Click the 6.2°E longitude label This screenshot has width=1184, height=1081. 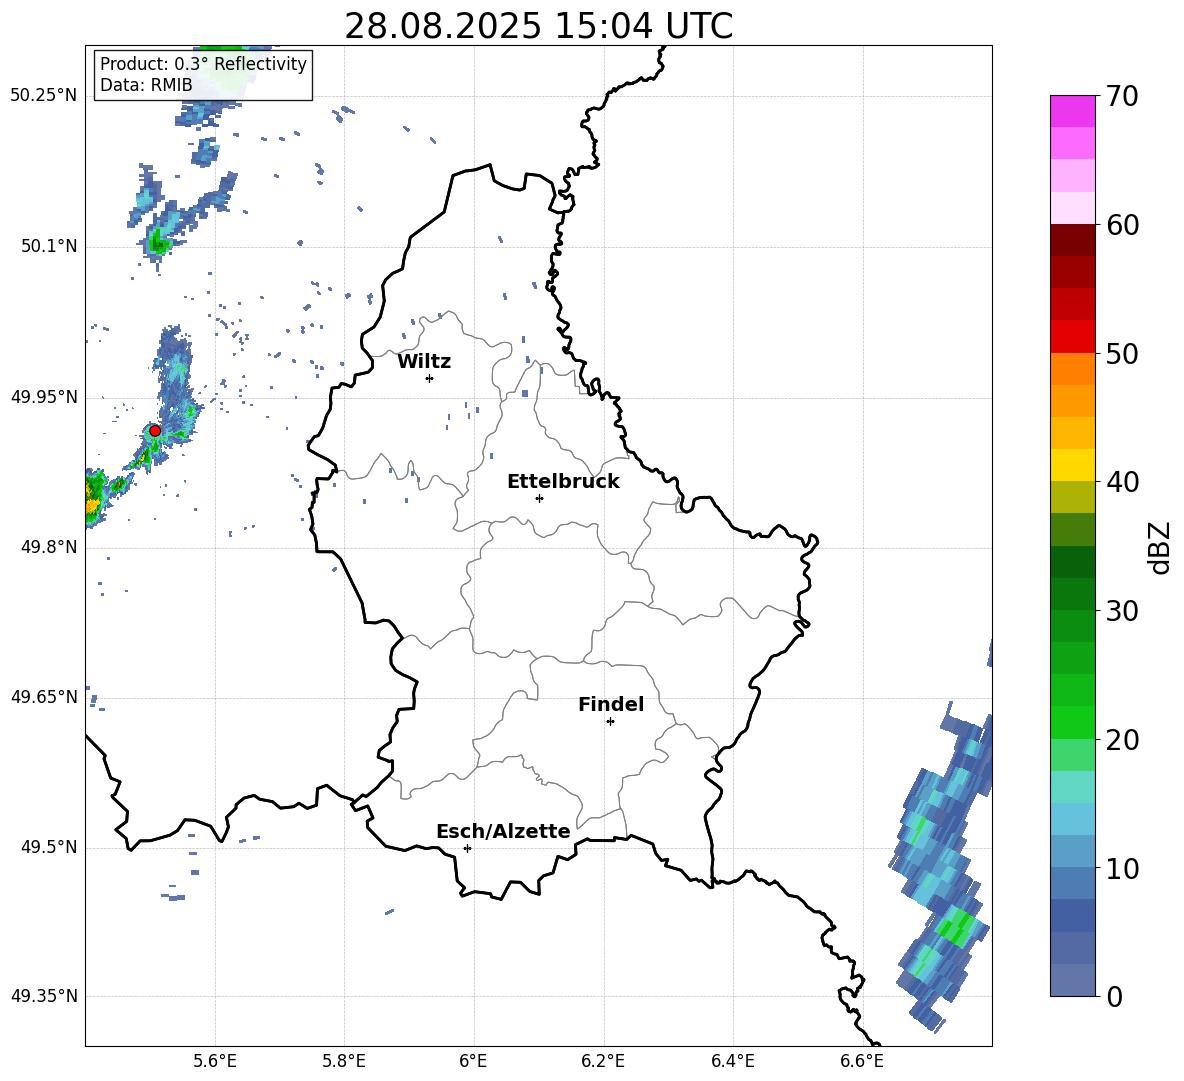[x=603, y=1061]
